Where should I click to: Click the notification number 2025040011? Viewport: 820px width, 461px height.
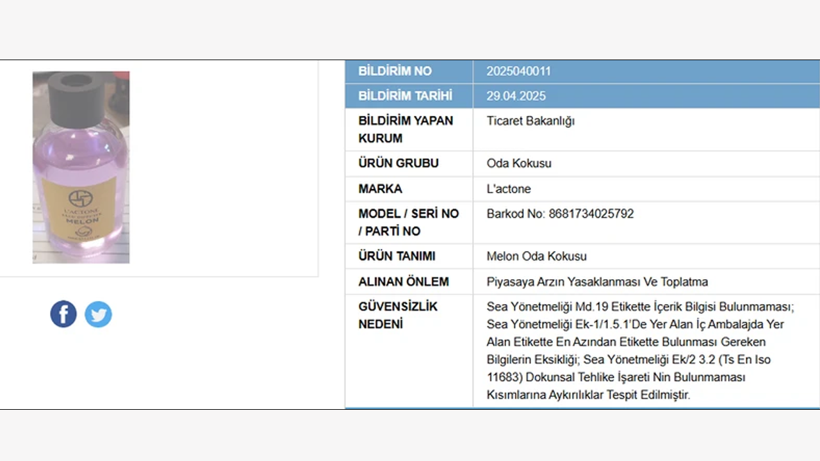518,72
